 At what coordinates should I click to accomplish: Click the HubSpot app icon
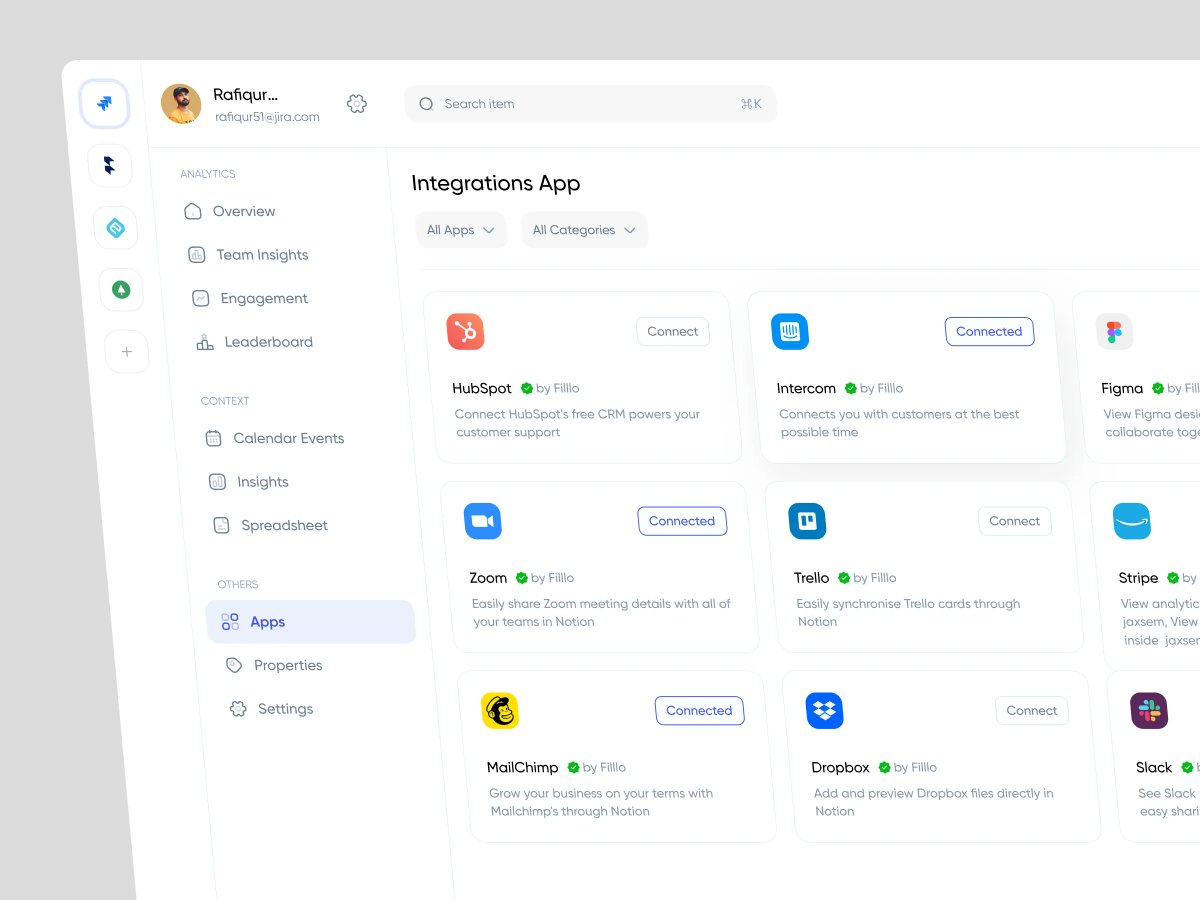[466, 332]
